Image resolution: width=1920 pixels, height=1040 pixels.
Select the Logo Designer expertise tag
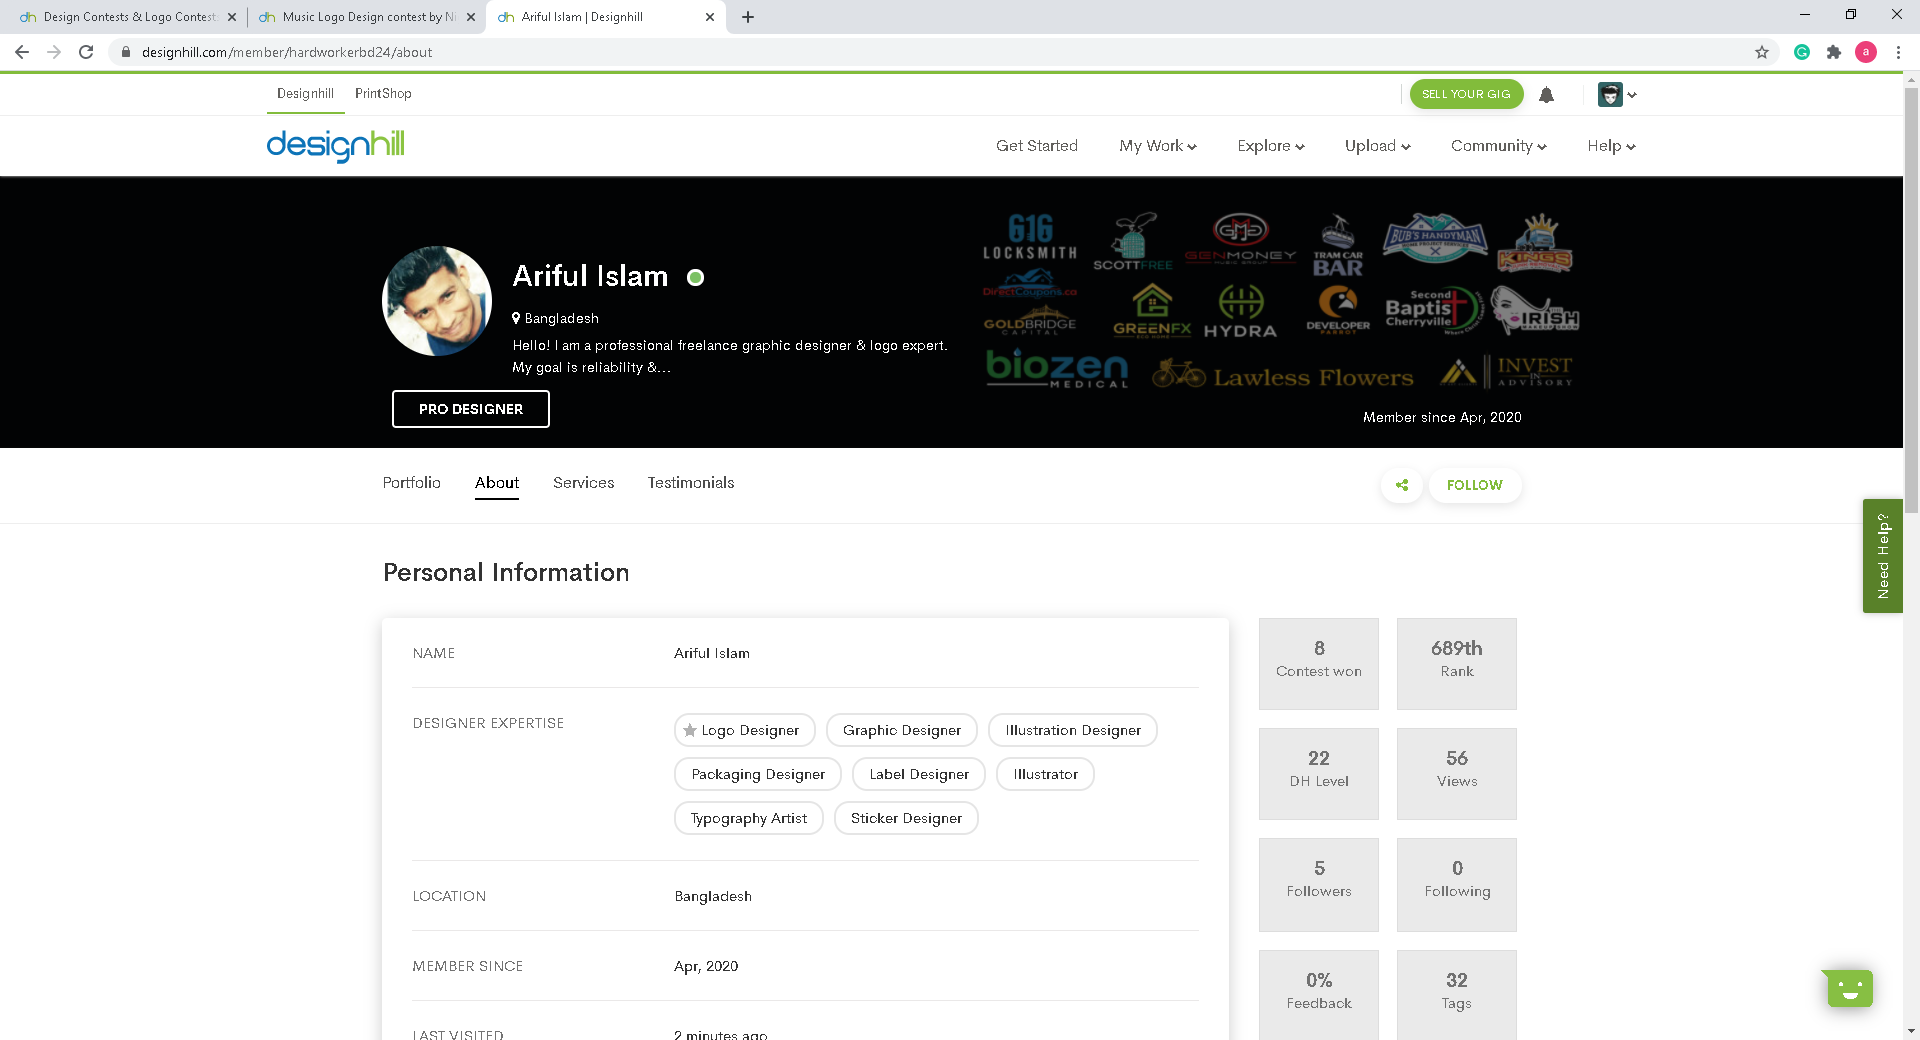tap(745, 731)
